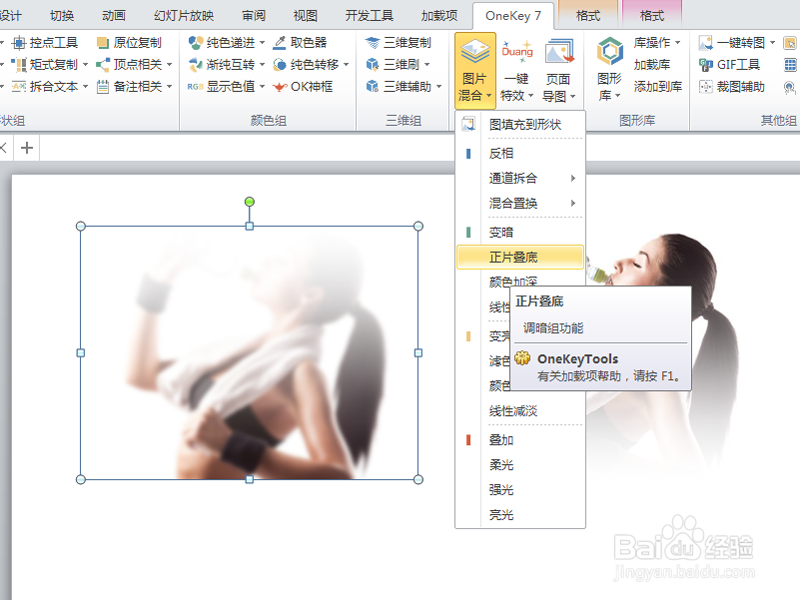800x600 pixels.
Task: Click the 一键转图 icon
Action: coord(706,43)
